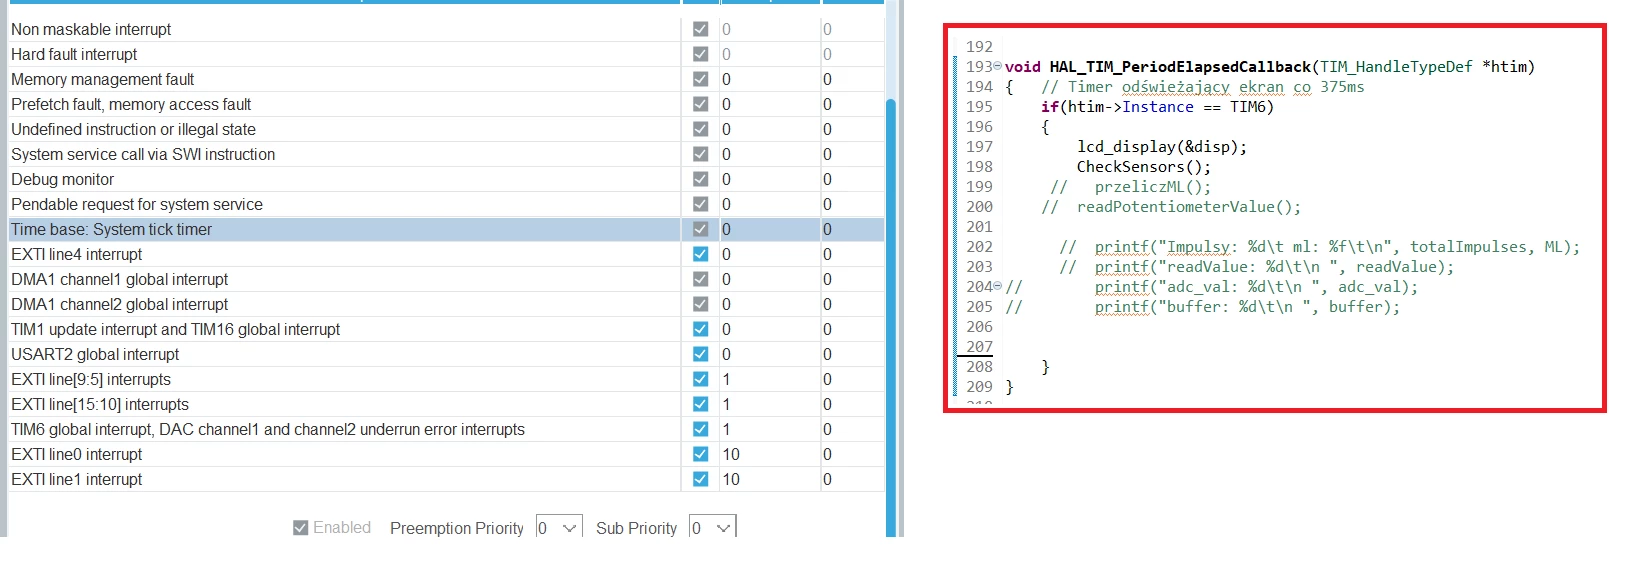Select the 'Debug monitor' row label

coord(62,179)
